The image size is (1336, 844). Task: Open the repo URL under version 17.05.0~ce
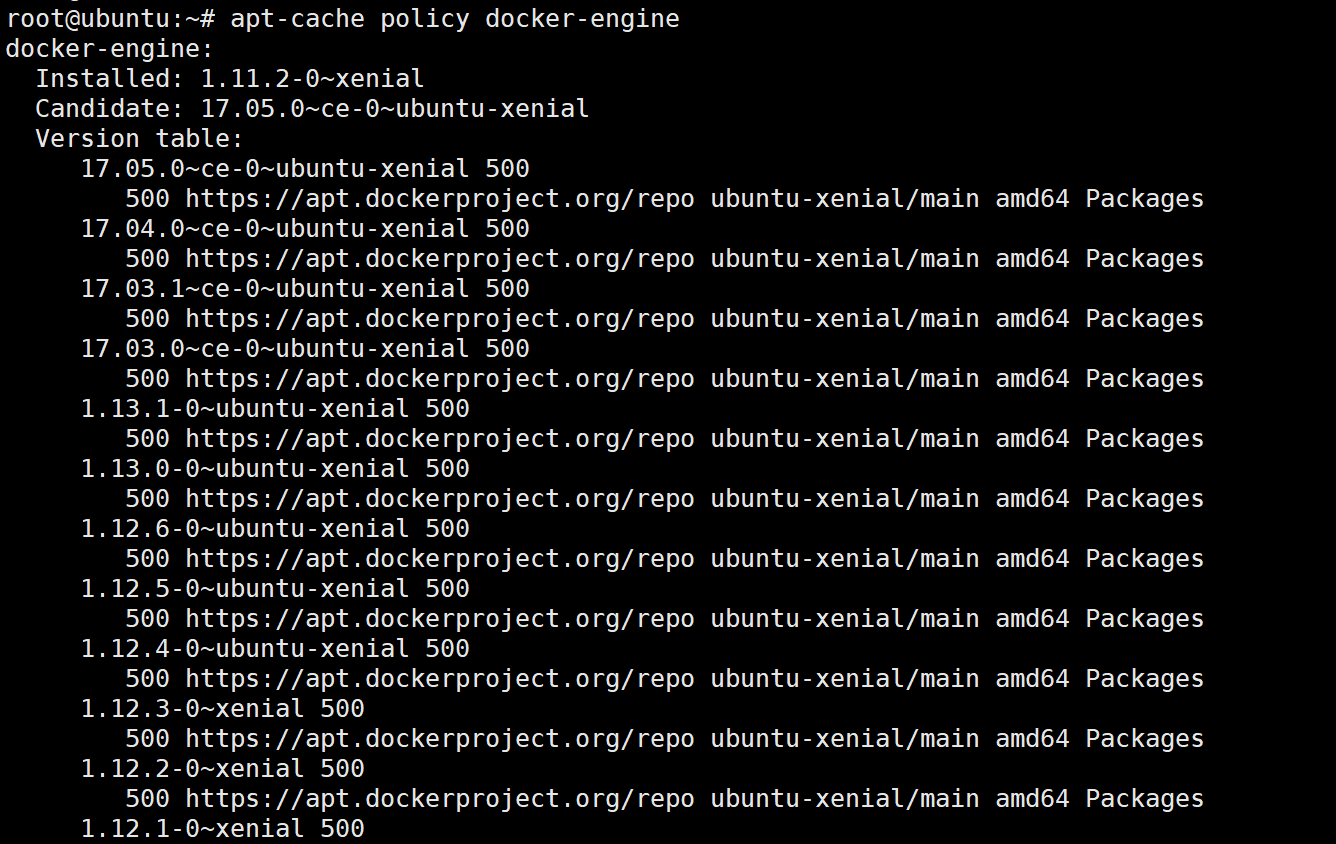[439, 199]
